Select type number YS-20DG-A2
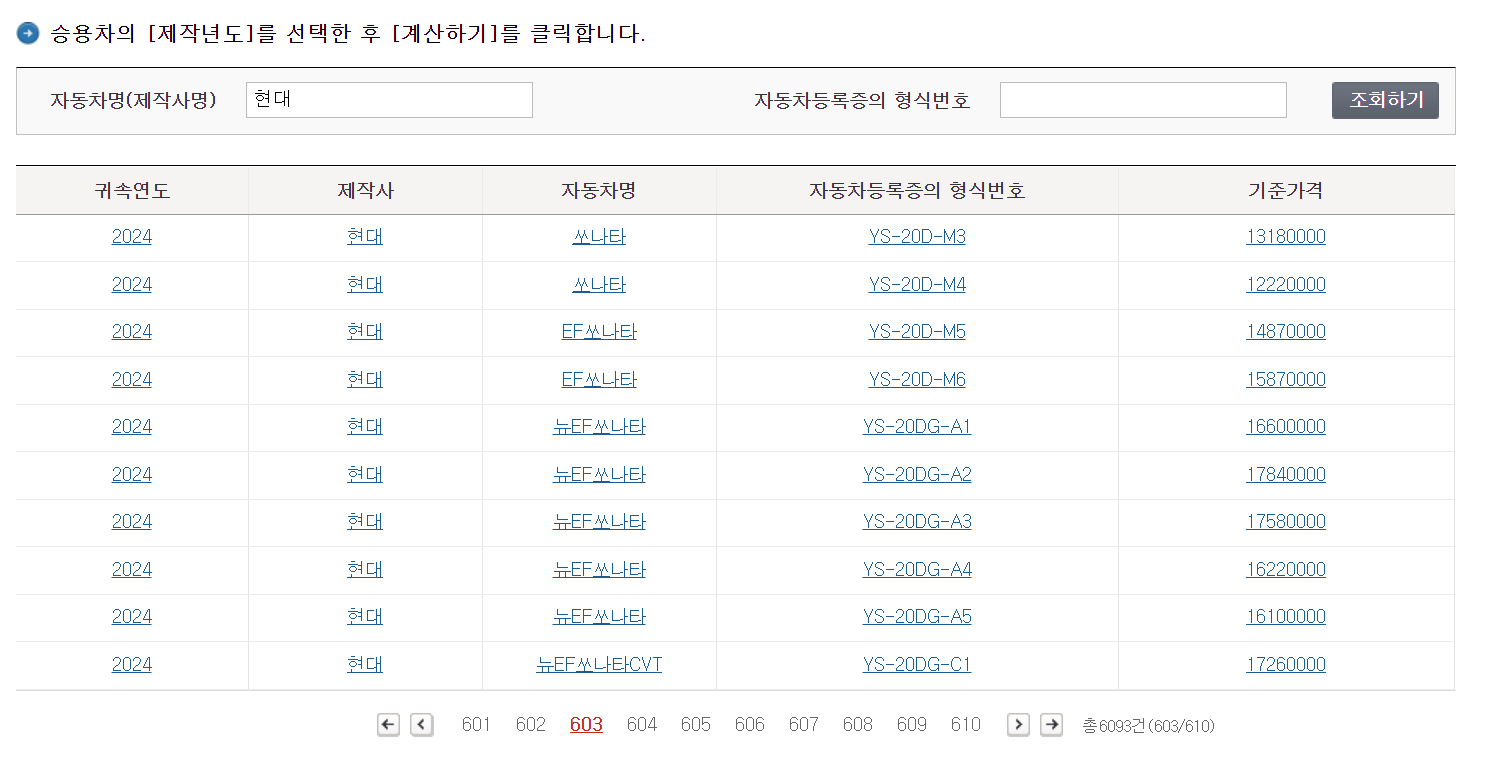The height and width of the screenshot is (759, 1486). [x=917, y=475]
